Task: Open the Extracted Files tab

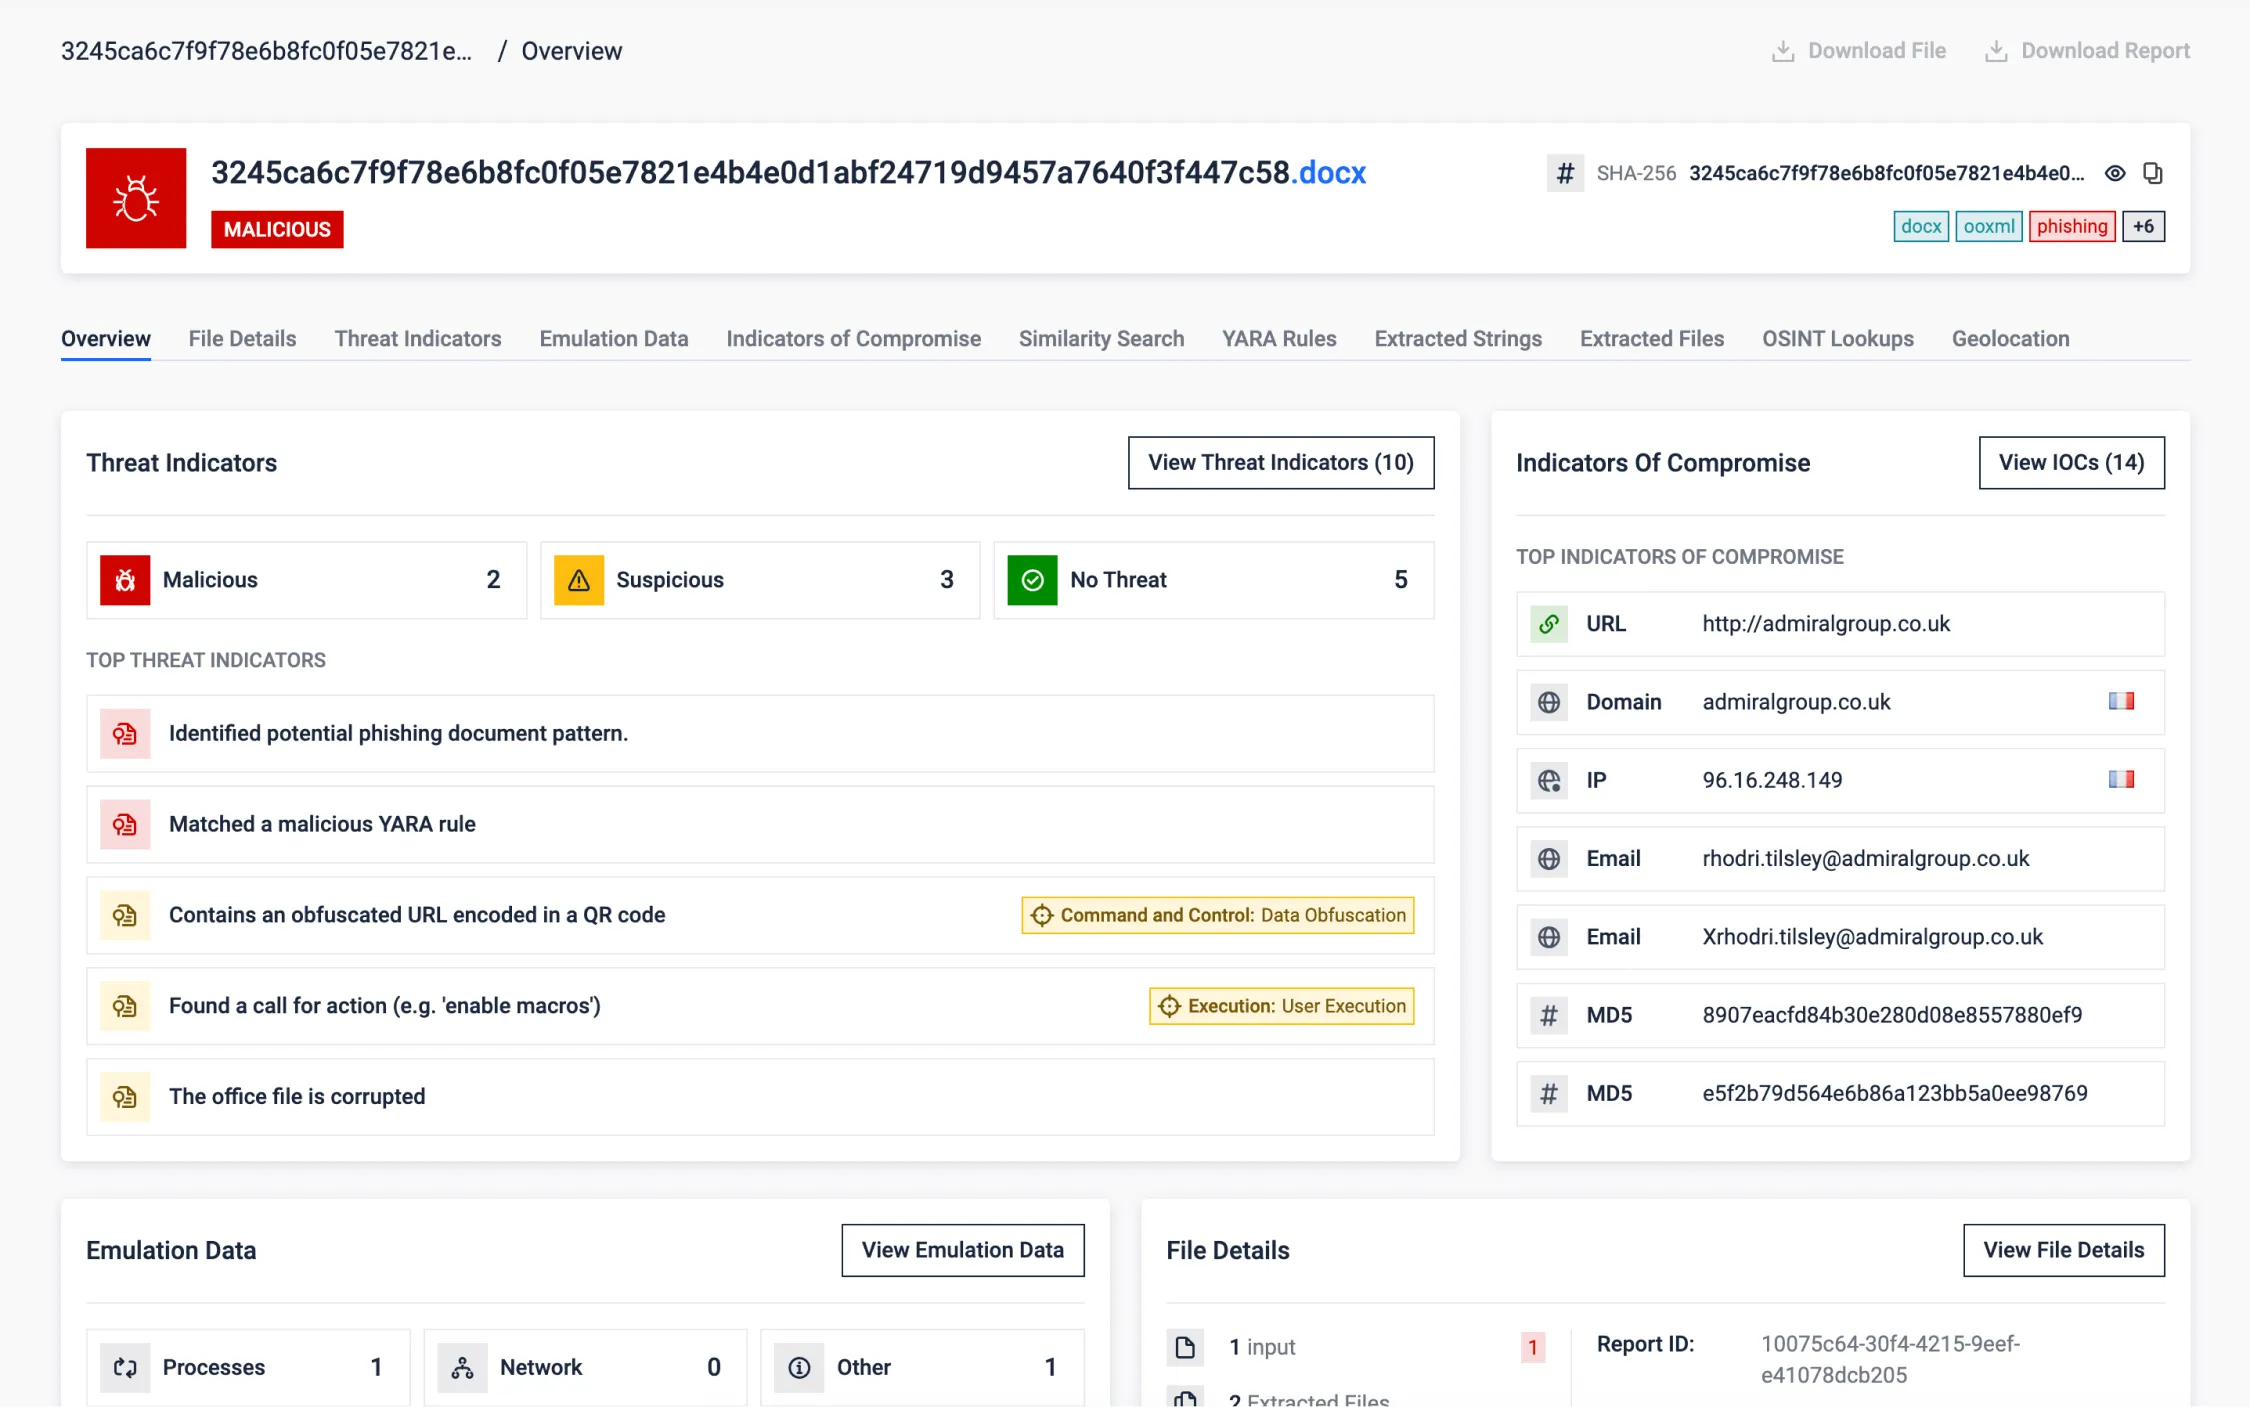Action: coord(1652,339)
